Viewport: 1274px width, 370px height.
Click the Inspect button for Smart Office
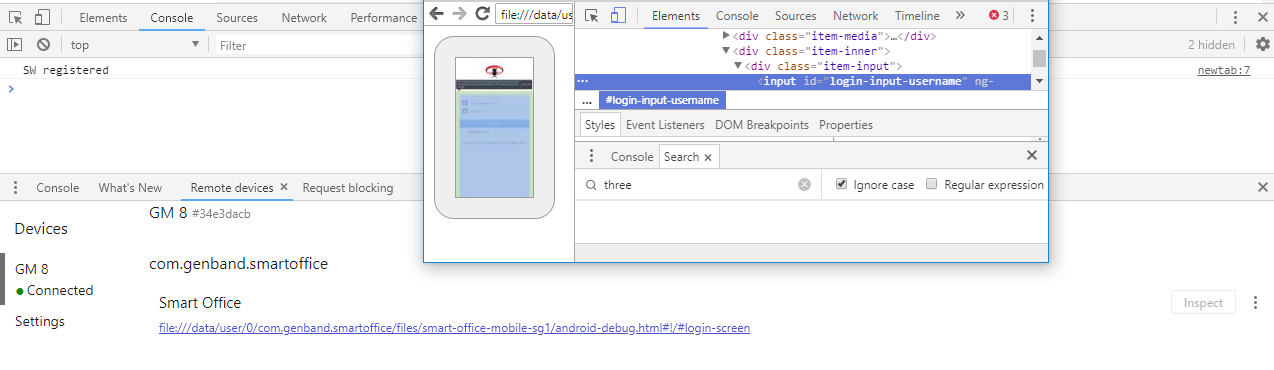(x=1204, y=303)
